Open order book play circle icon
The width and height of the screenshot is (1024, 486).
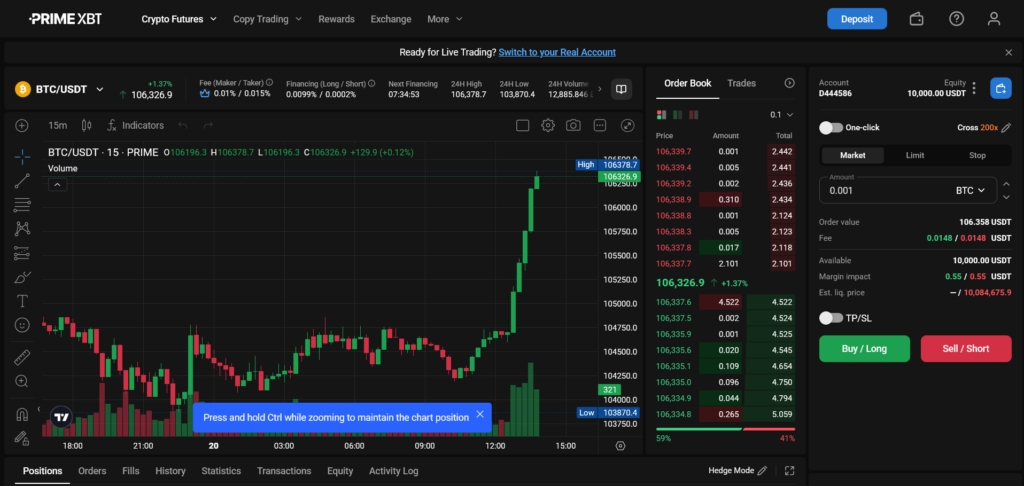[x=790, y=83]
